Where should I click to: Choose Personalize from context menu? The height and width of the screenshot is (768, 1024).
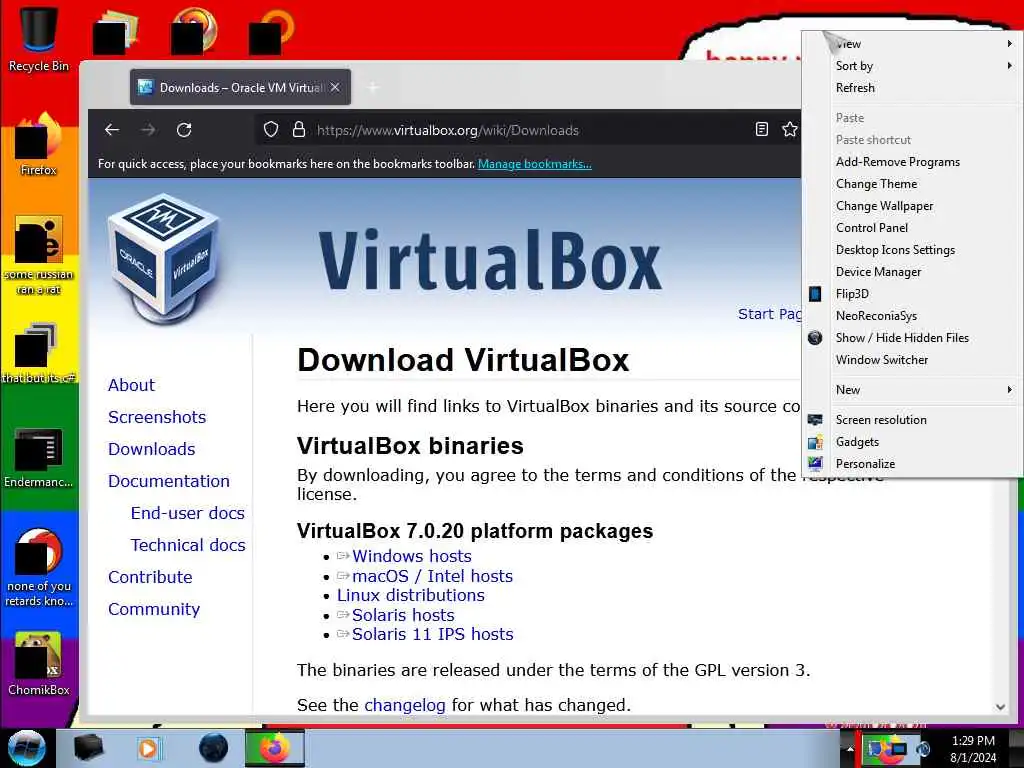pyautogui.click(x=912, y=464)
